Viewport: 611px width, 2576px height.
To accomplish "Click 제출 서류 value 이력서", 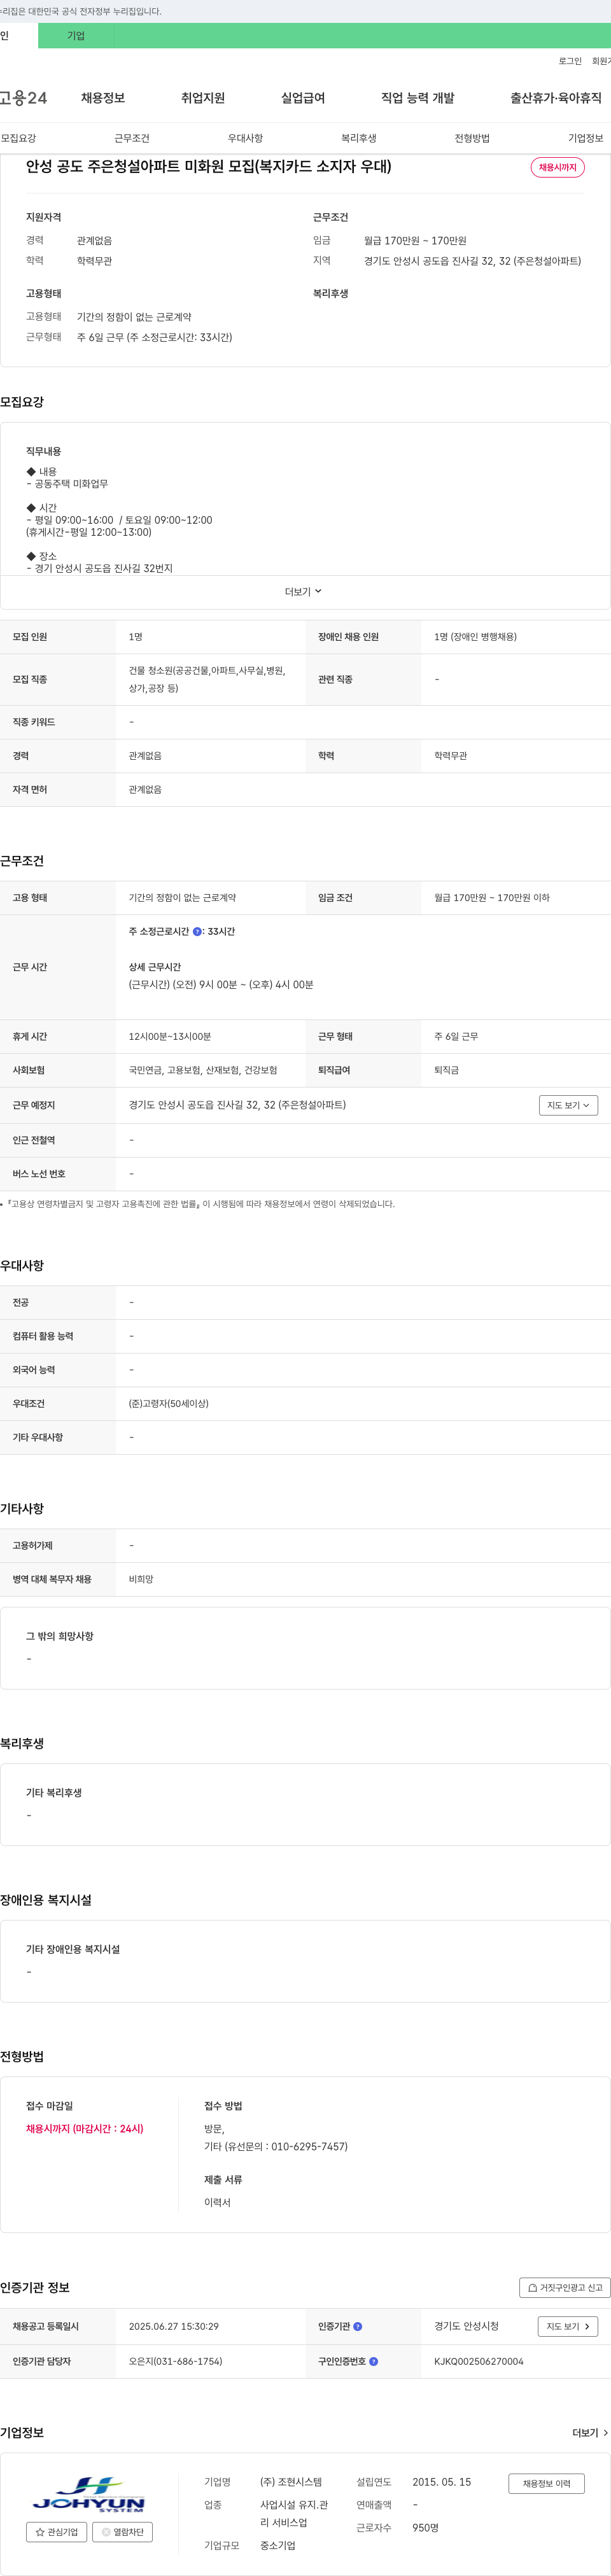I will click(217, 2203).
